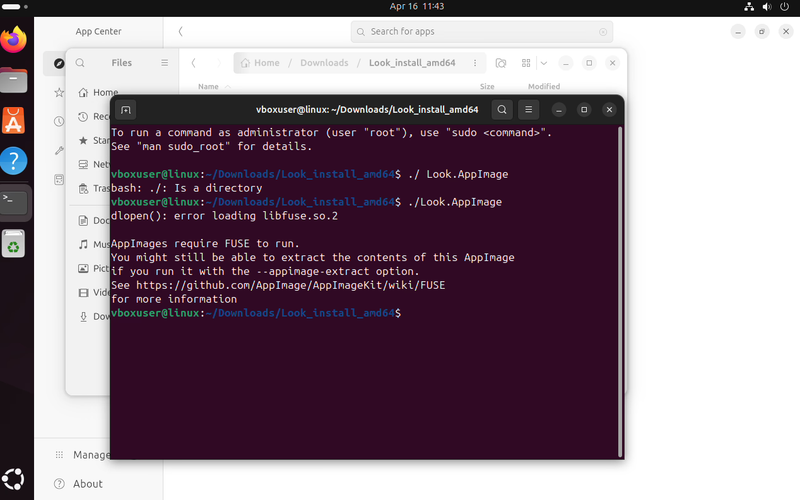The width and height of the screenshot is (800, 500).
Task: Click the clock category icon in App Center
Action: point(59,121)
